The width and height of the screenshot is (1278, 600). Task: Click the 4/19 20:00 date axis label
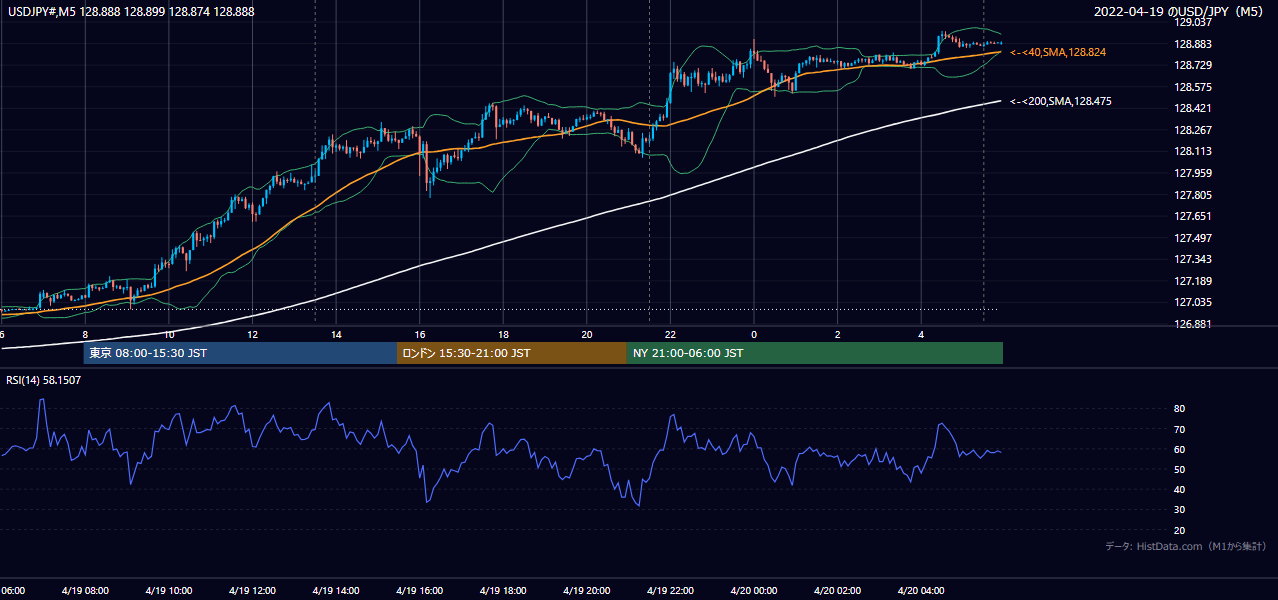coord(587,591)
